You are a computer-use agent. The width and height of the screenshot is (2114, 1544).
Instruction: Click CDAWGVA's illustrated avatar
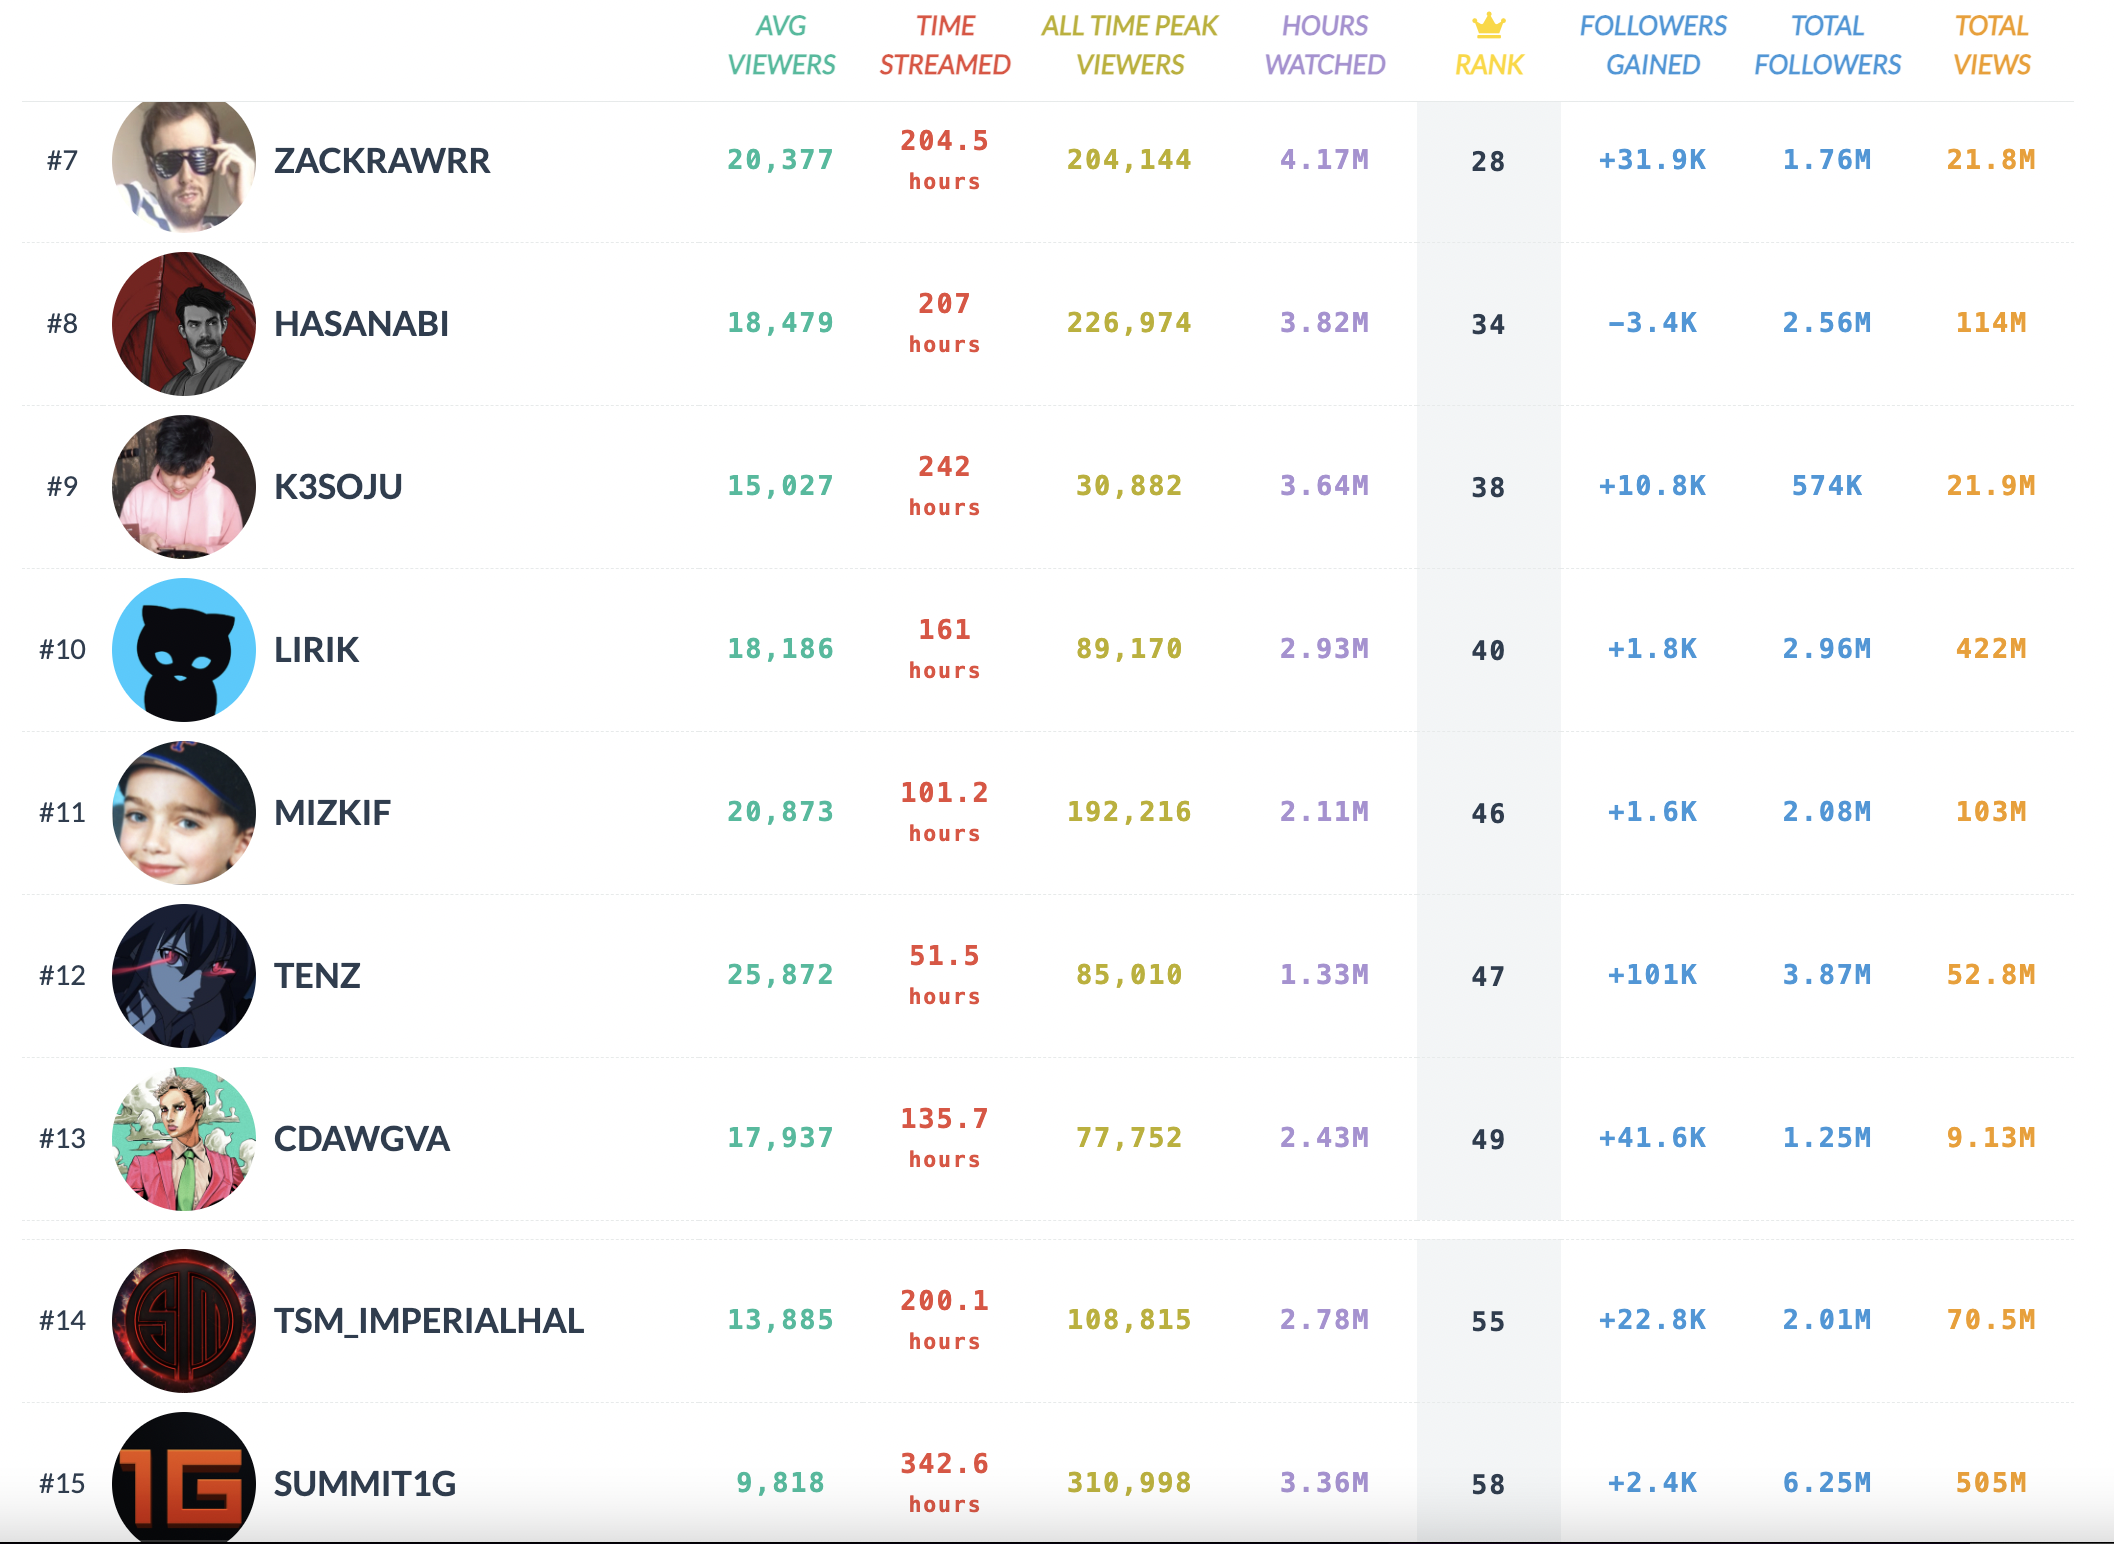click(184, 1139)
